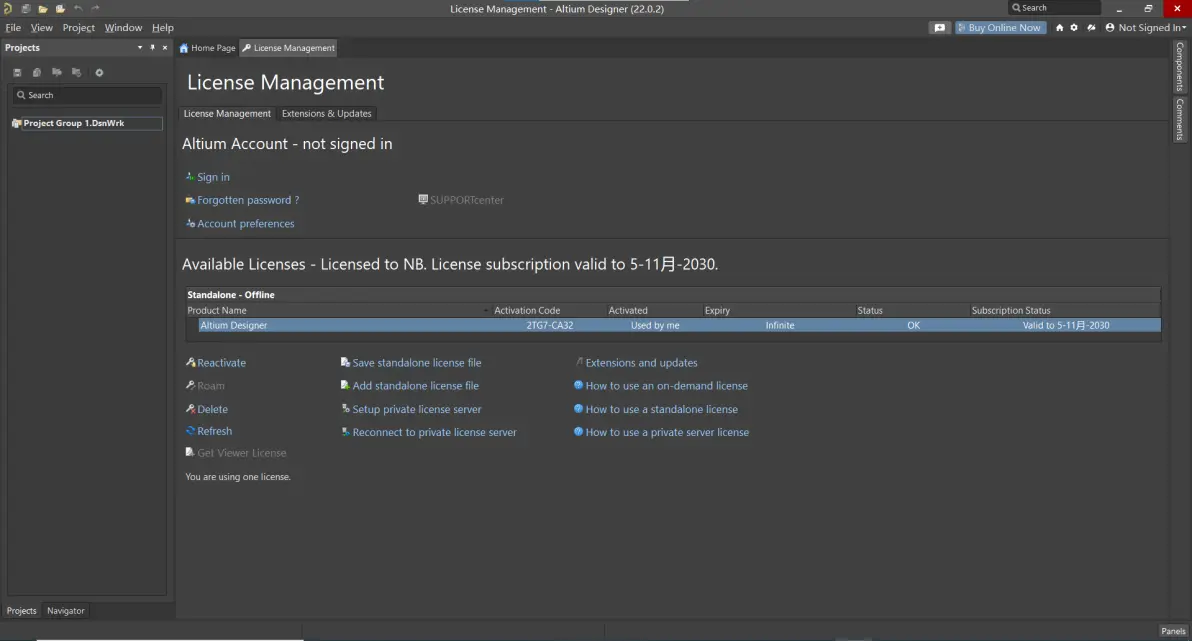
Task: Open the Project menu
Action: click(78, 27)
